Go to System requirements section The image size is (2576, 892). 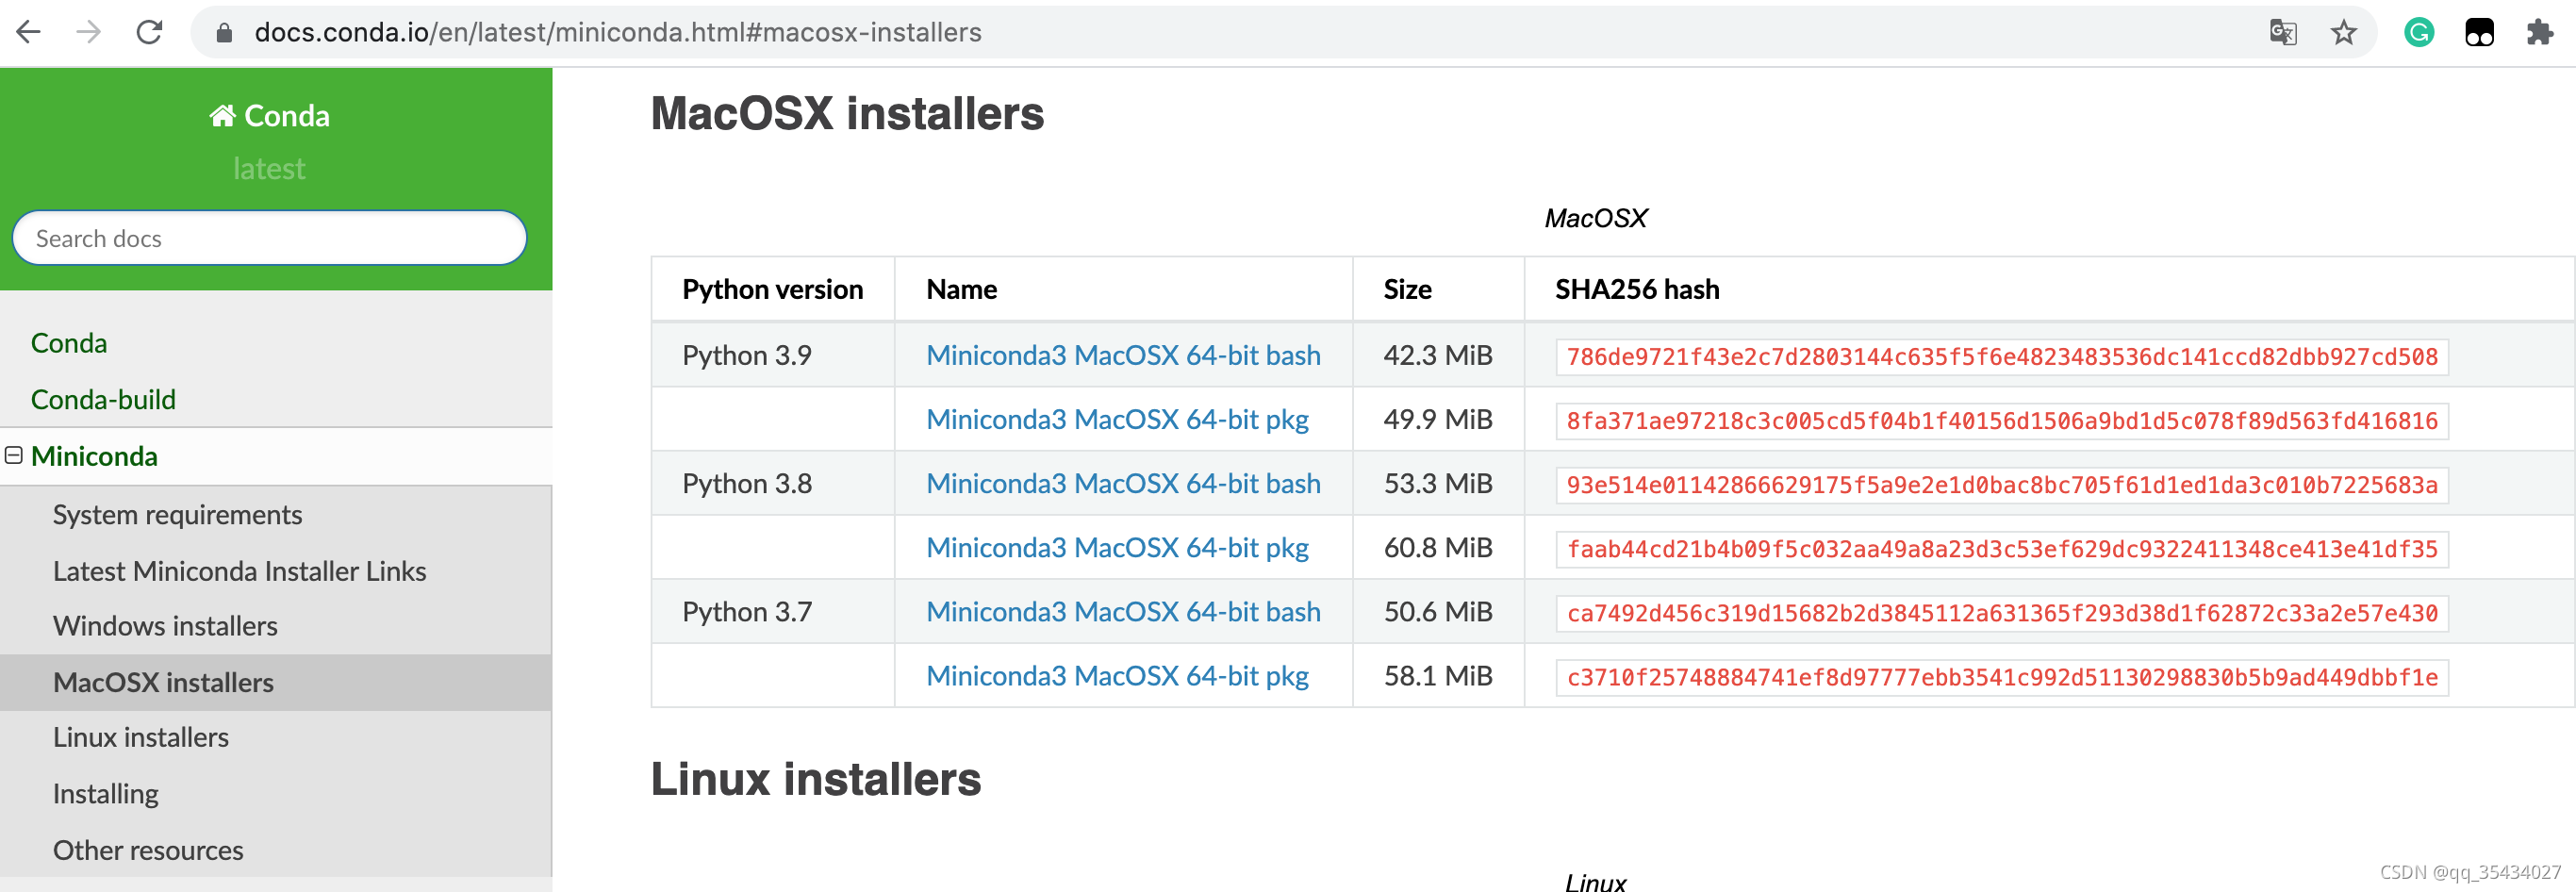click(x=177, y=515)
